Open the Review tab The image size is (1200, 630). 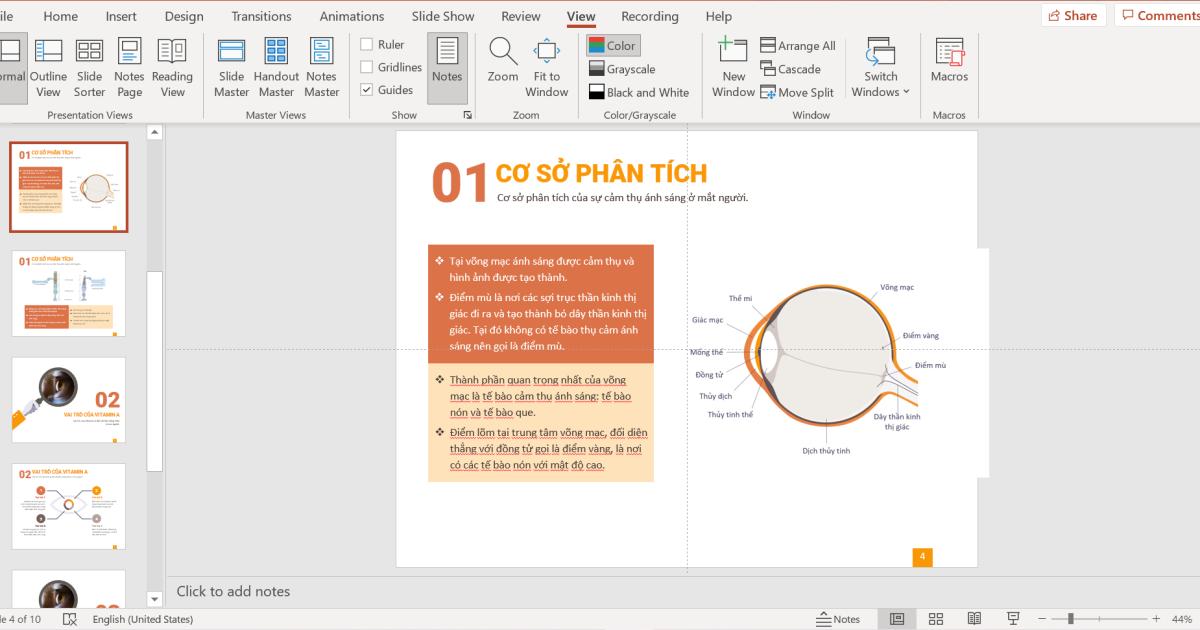coord(521,16)
